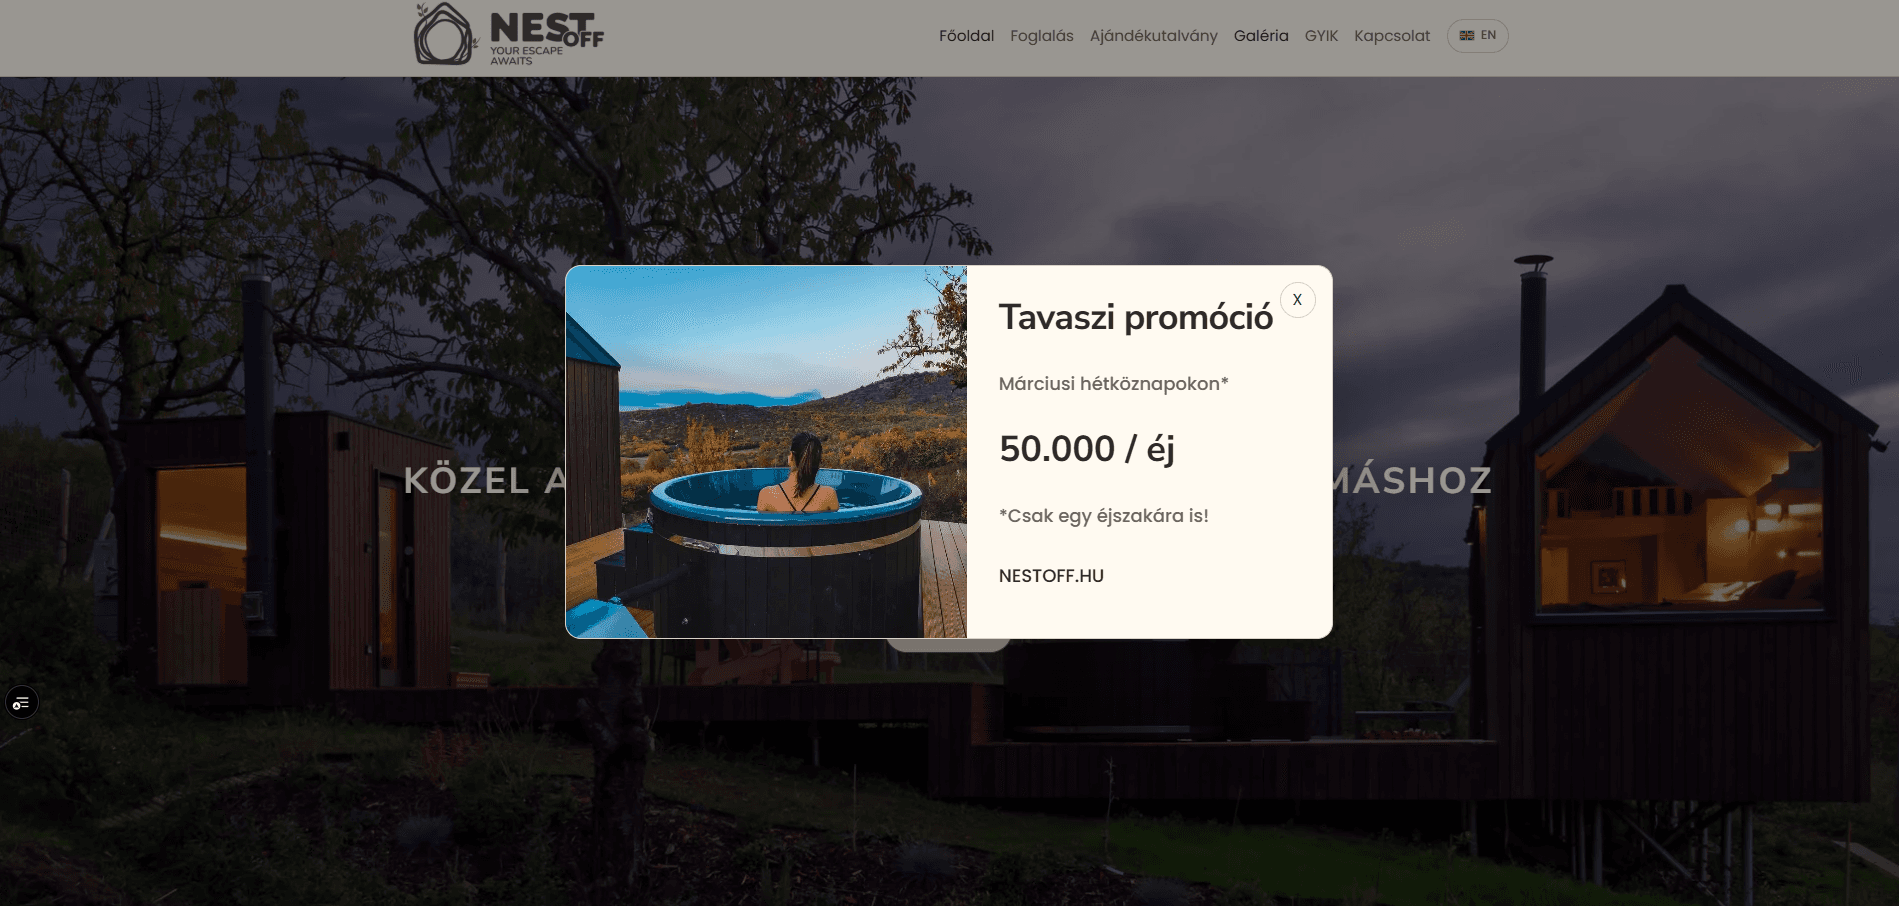Open the Galéria page

point(1261,36)
